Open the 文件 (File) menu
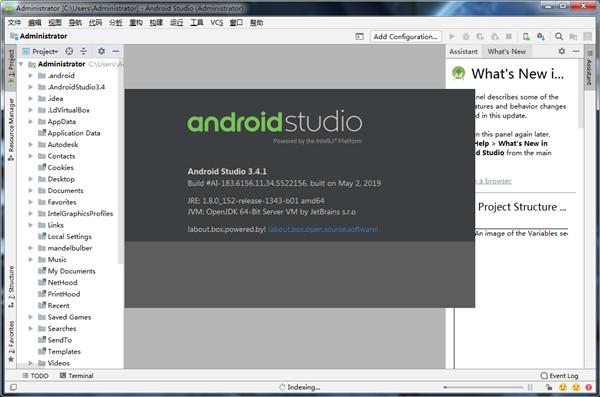600x397 pixels. 14,23
